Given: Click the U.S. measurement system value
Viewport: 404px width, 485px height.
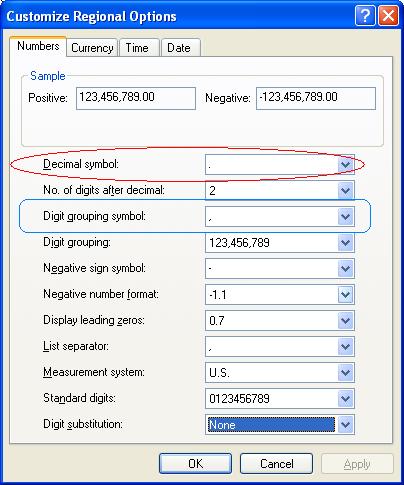Looking at the screenshot, I should (x=219, y=373).
